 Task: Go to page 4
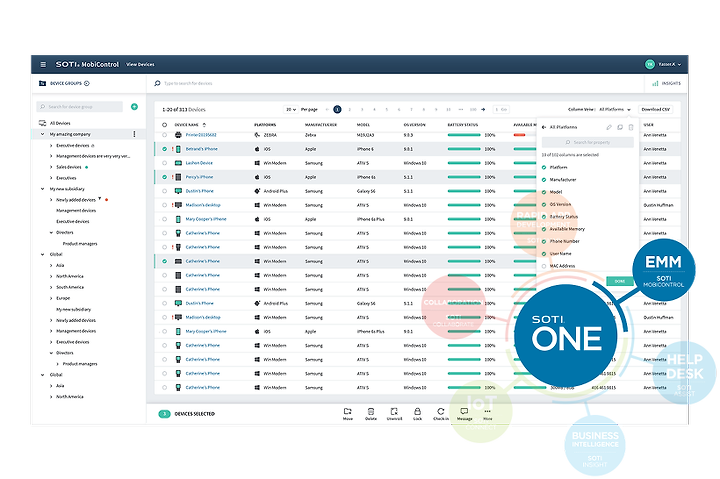(x=374, y=109)
